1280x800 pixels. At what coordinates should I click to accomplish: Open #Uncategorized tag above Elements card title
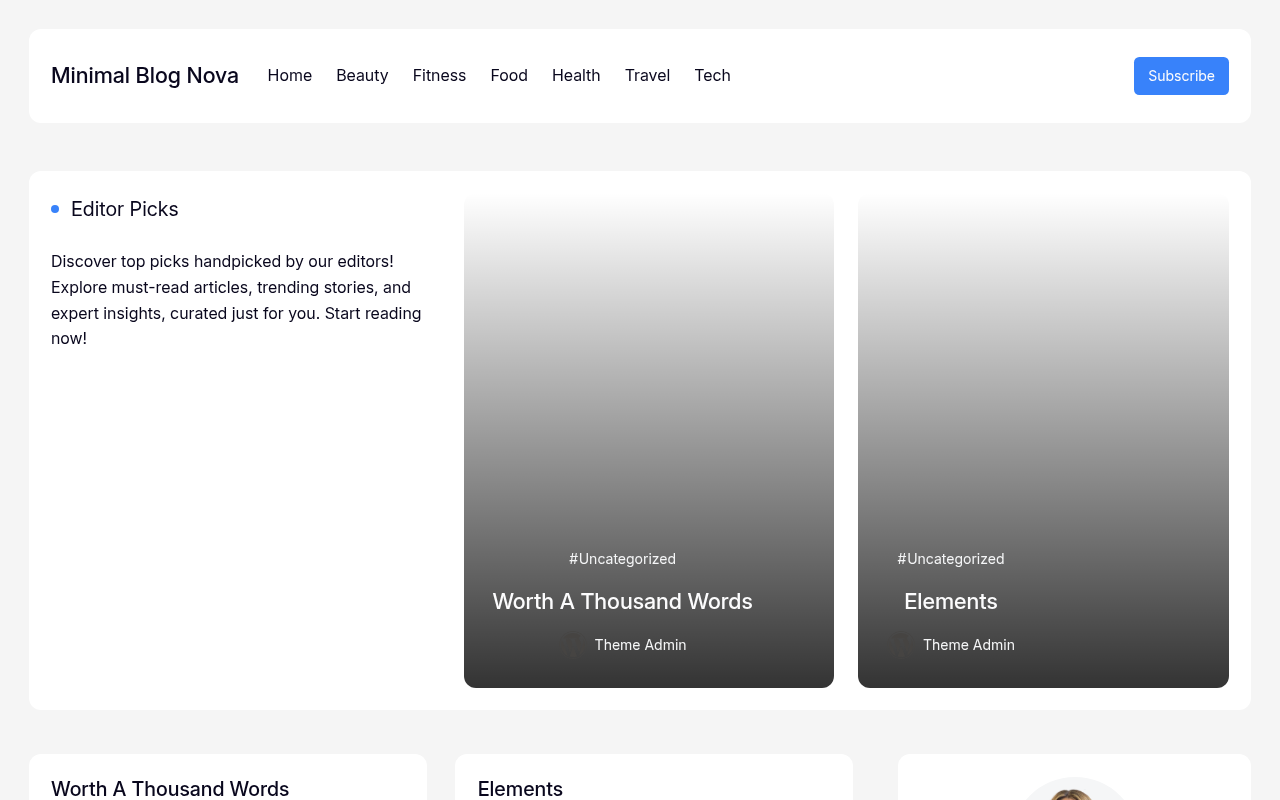click(x=951, y=559)
